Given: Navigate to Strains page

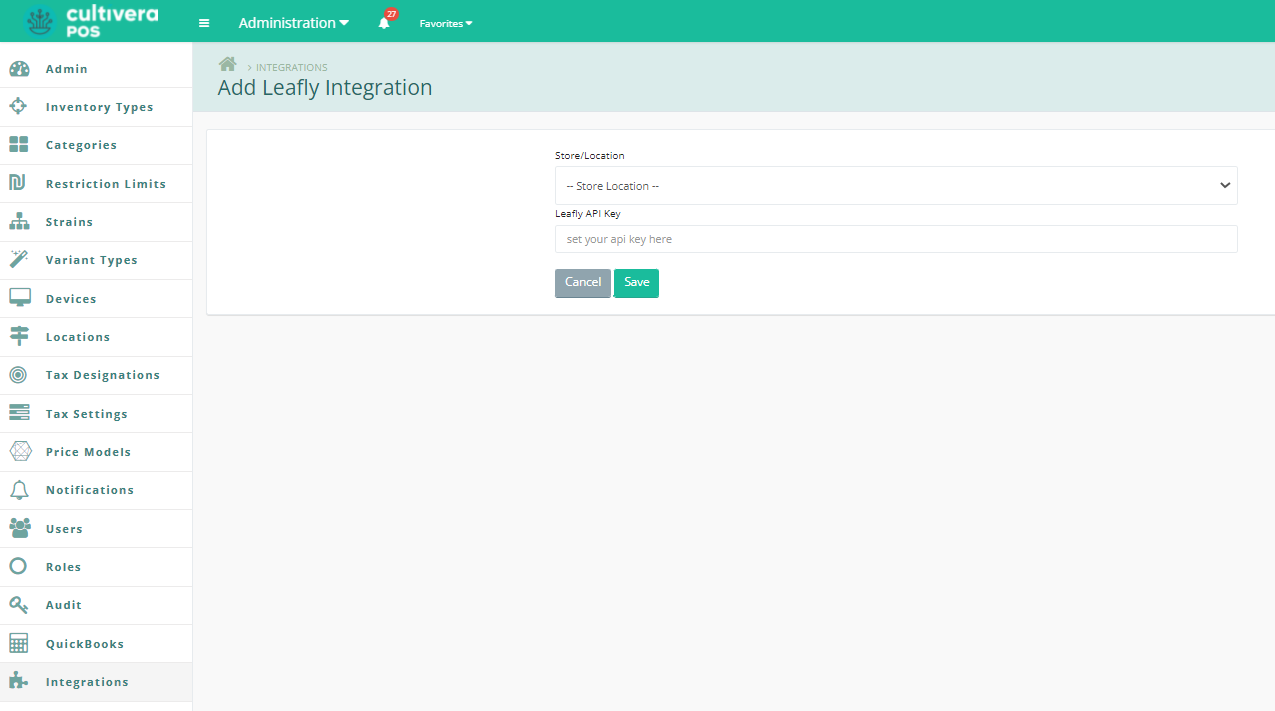Looking at the screenshot, I should tap(96, 222).
